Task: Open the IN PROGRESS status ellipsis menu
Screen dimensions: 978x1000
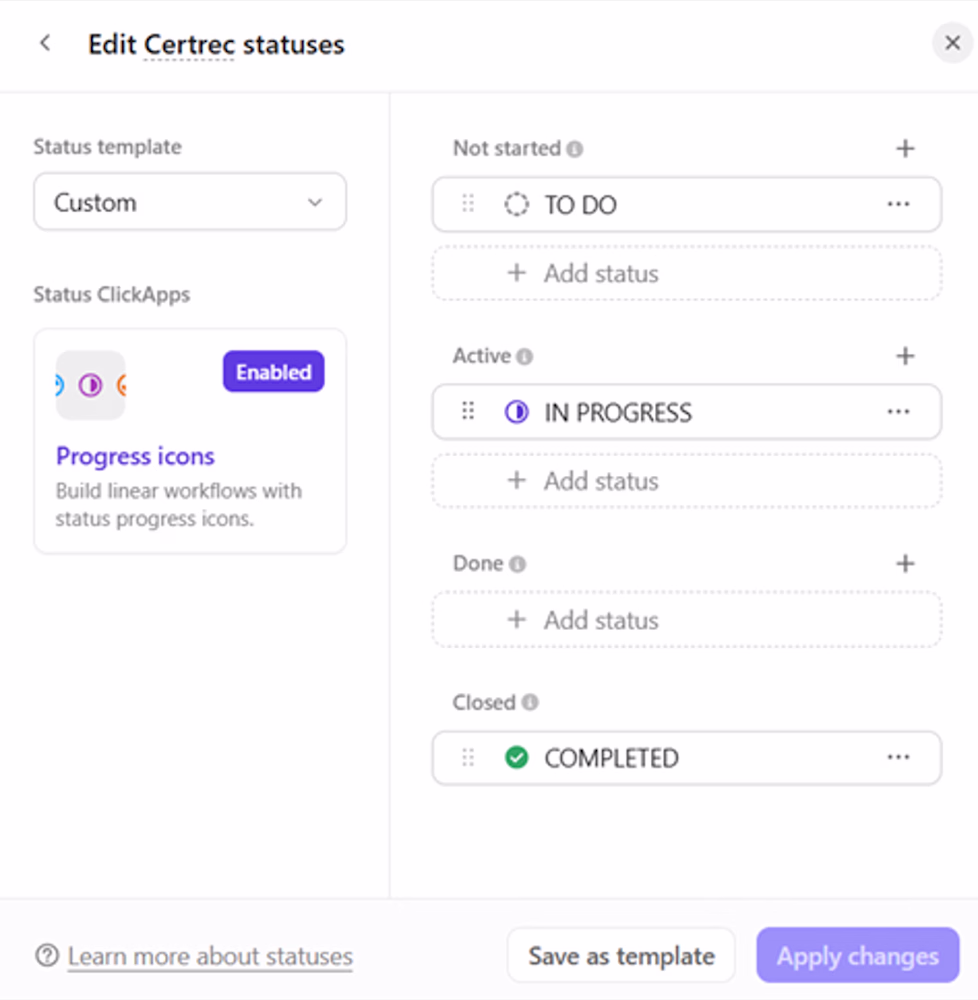Action: click(x=898, y=412)
